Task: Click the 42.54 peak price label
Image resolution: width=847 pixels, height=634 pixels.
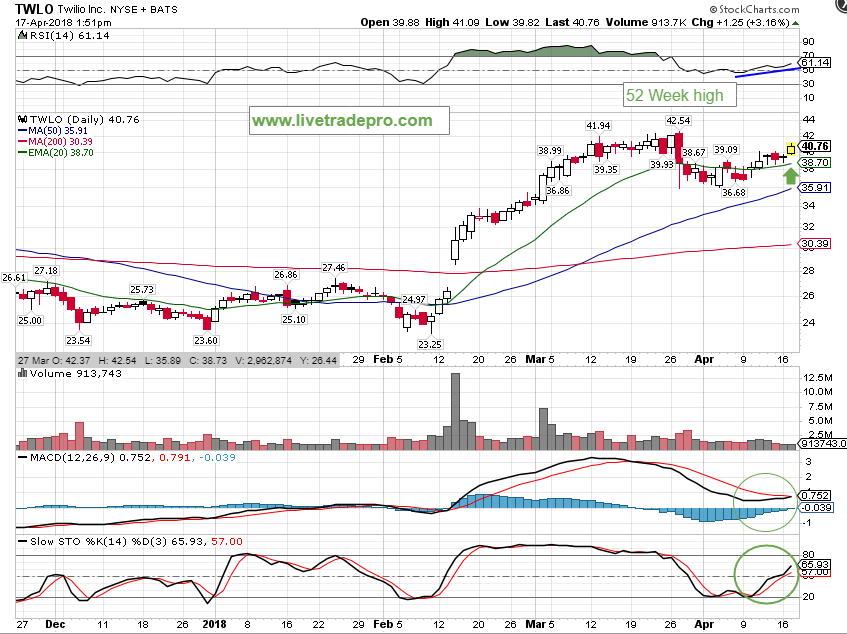Action: point(679,120)
